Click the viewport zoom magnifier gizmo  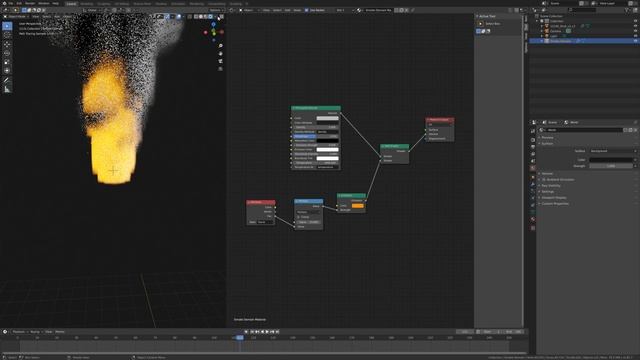click(x=220, y=46)
